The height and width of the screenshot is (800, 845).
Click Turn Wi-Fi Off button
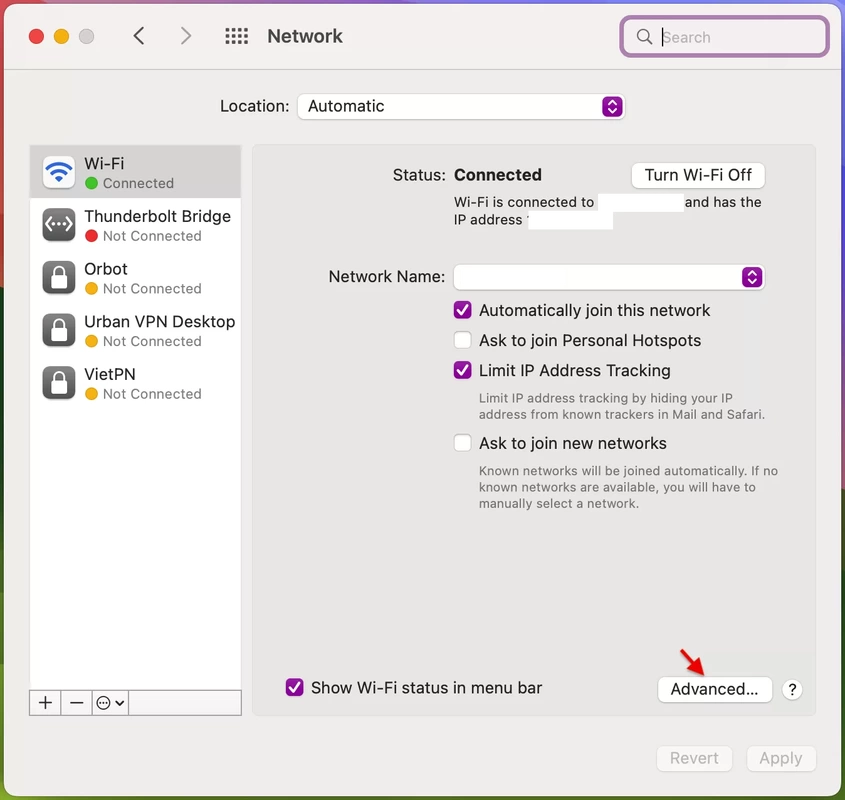[x=698, y=175]
